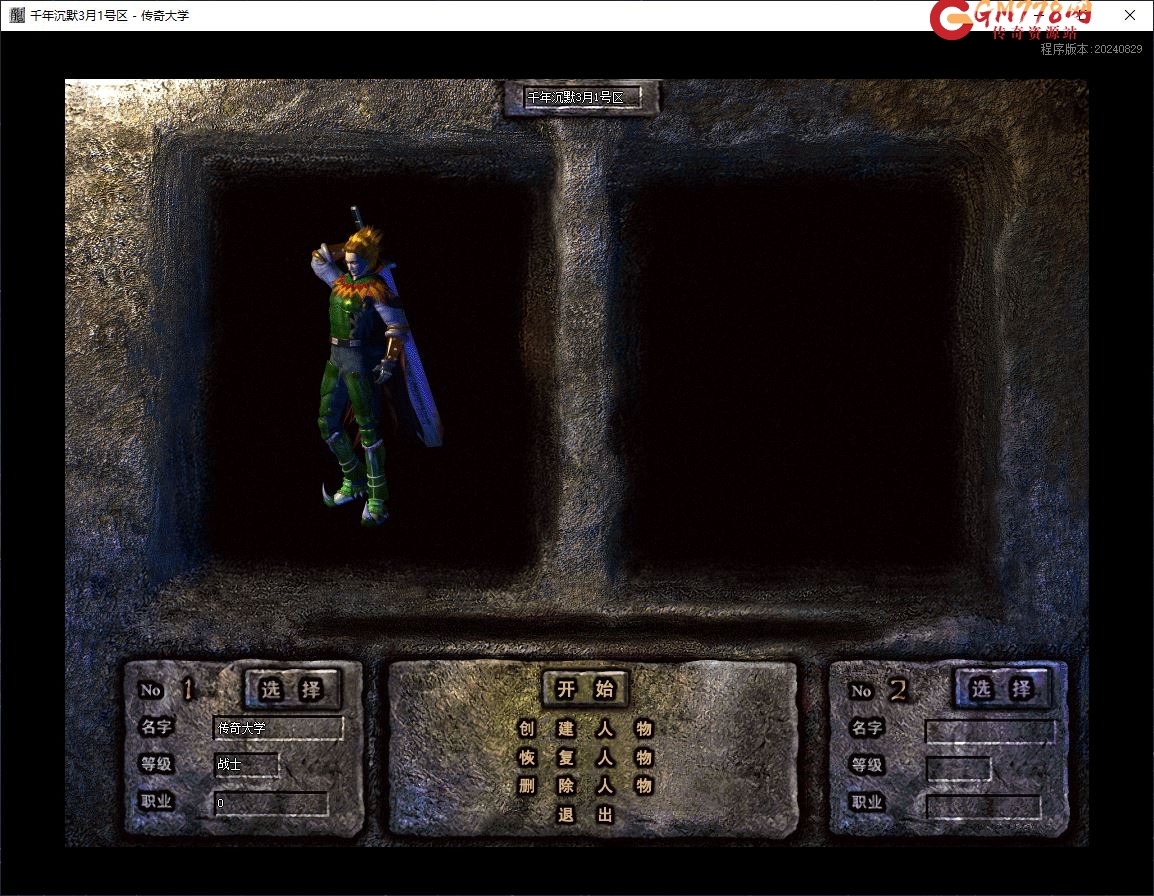Screen dimensions: 1154x896
Task: Start the game with the 开始 button
Action: click(585, 688)
